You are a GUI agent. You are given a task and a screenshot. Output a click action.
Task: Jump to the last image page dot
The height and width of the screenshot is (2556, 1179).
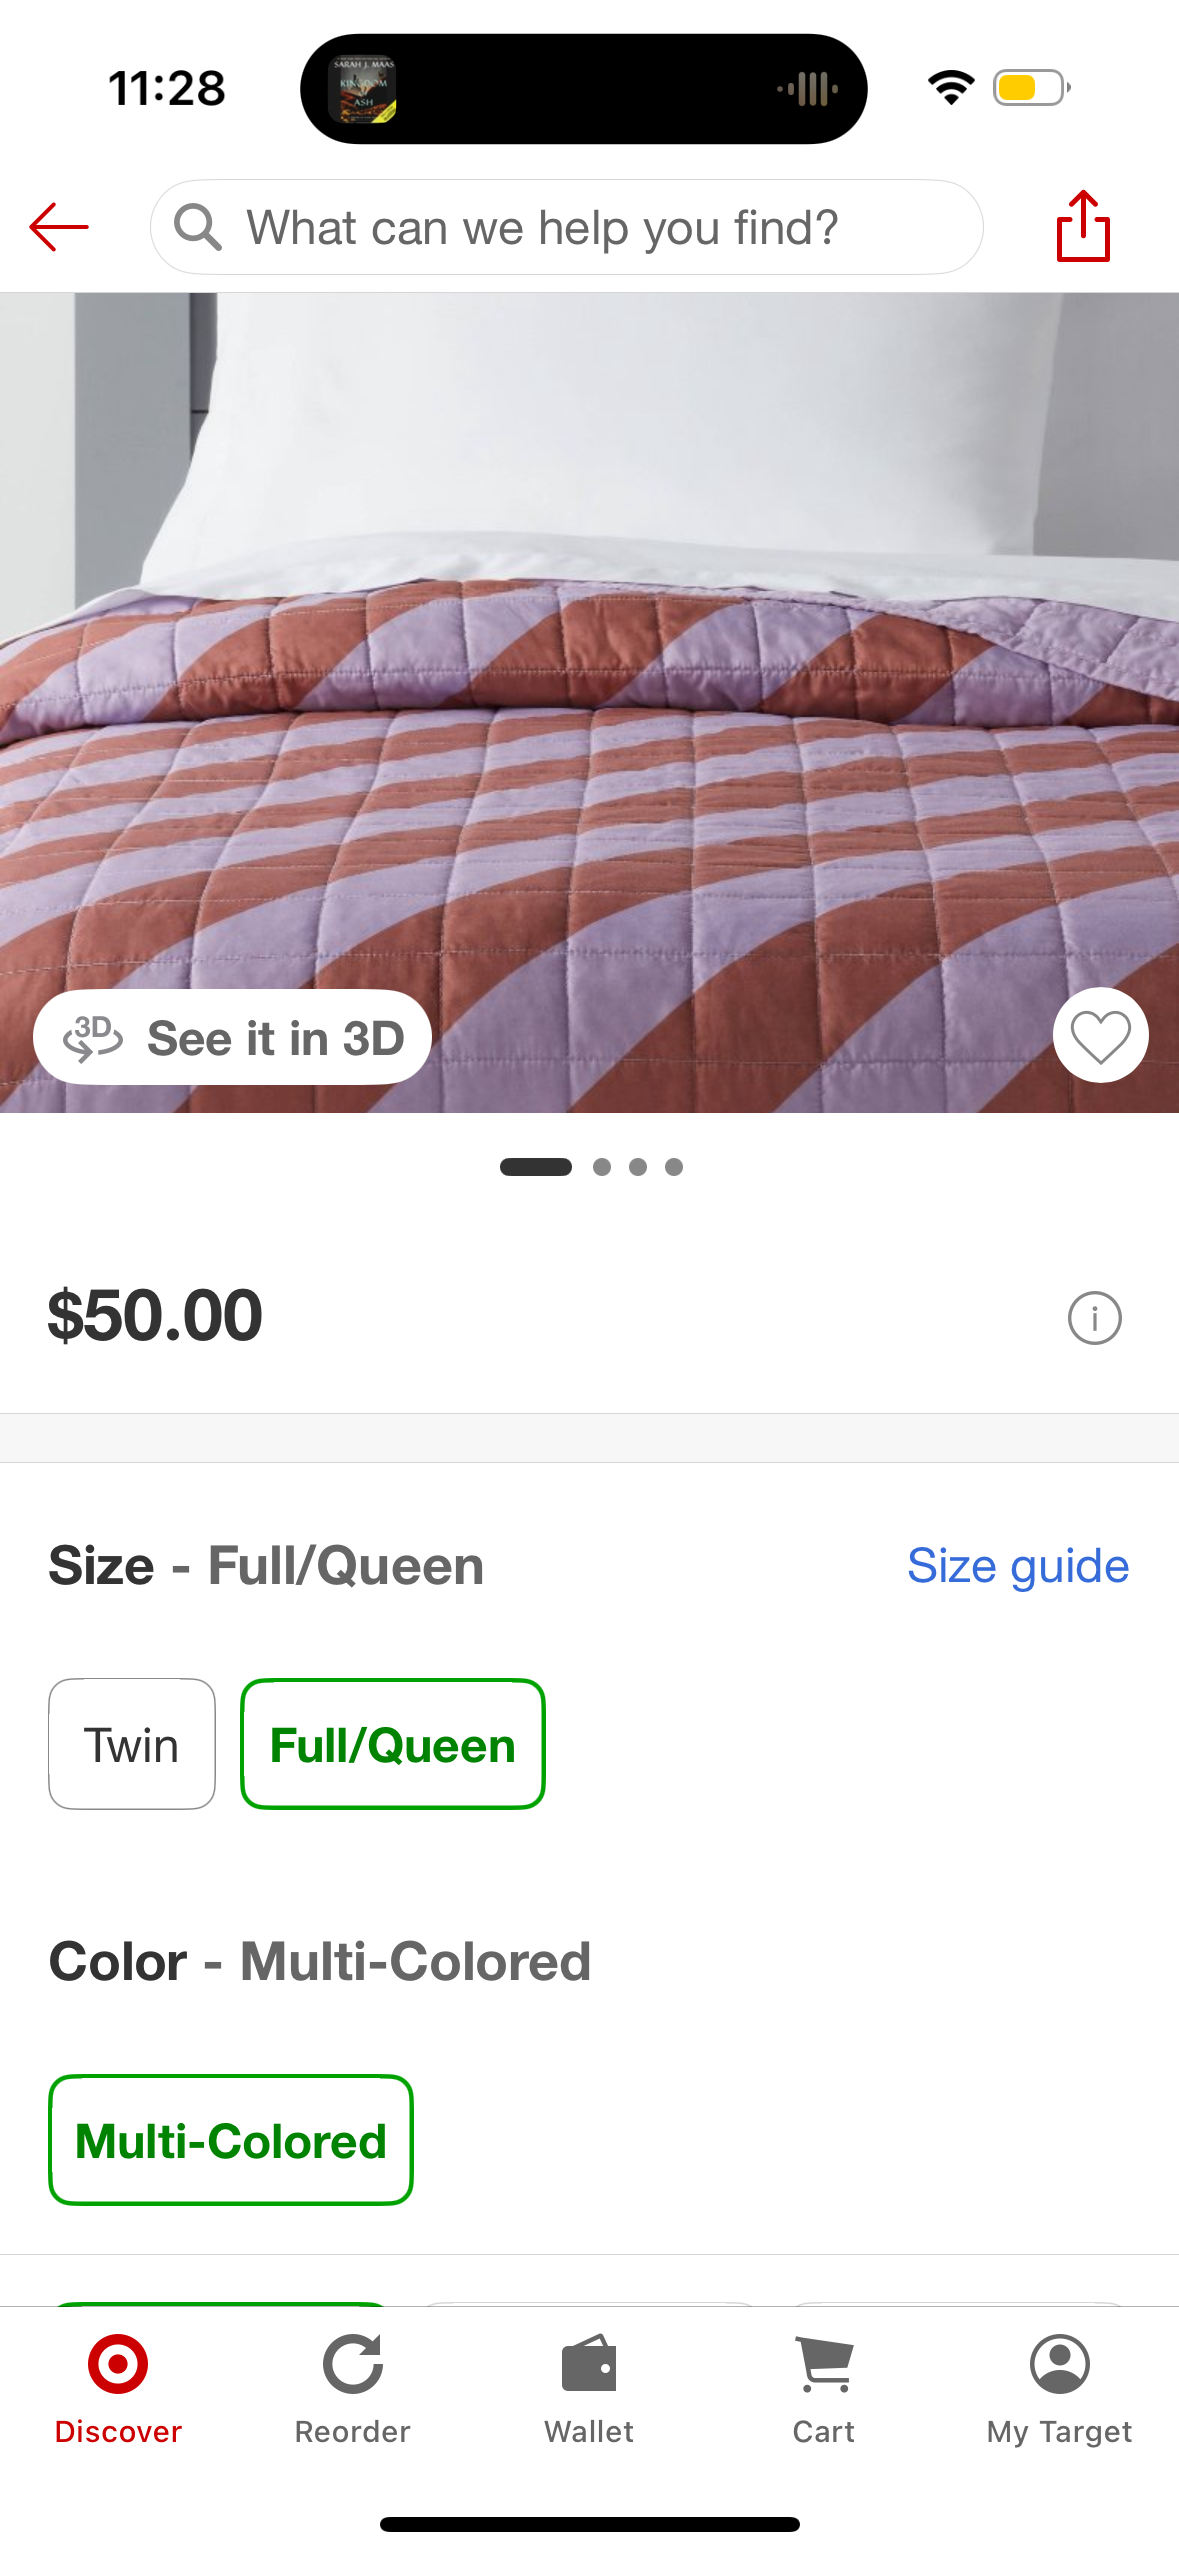674,1167
